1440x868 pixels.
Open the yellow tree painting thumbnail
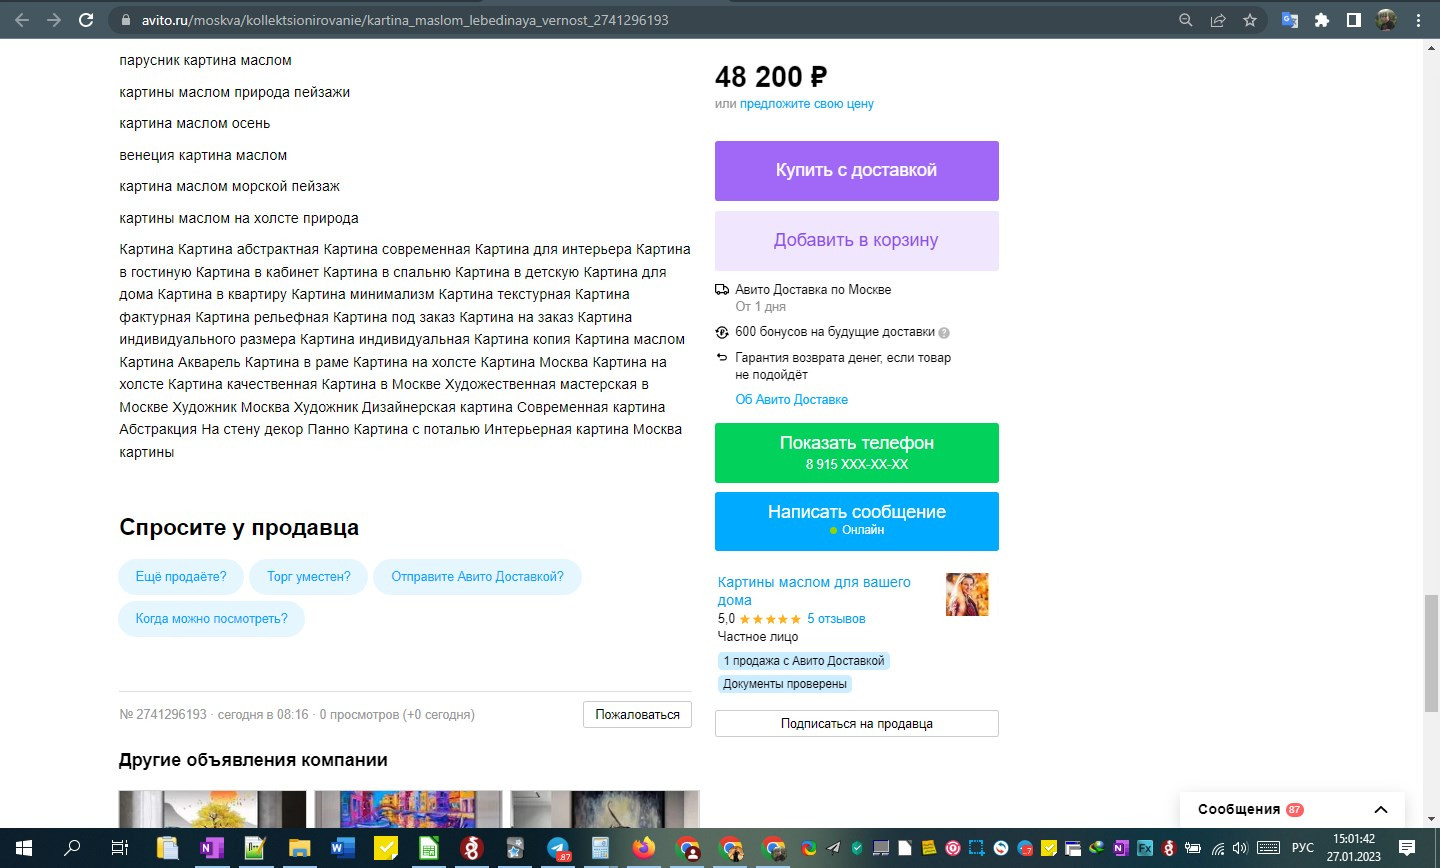tap(213, 809)
